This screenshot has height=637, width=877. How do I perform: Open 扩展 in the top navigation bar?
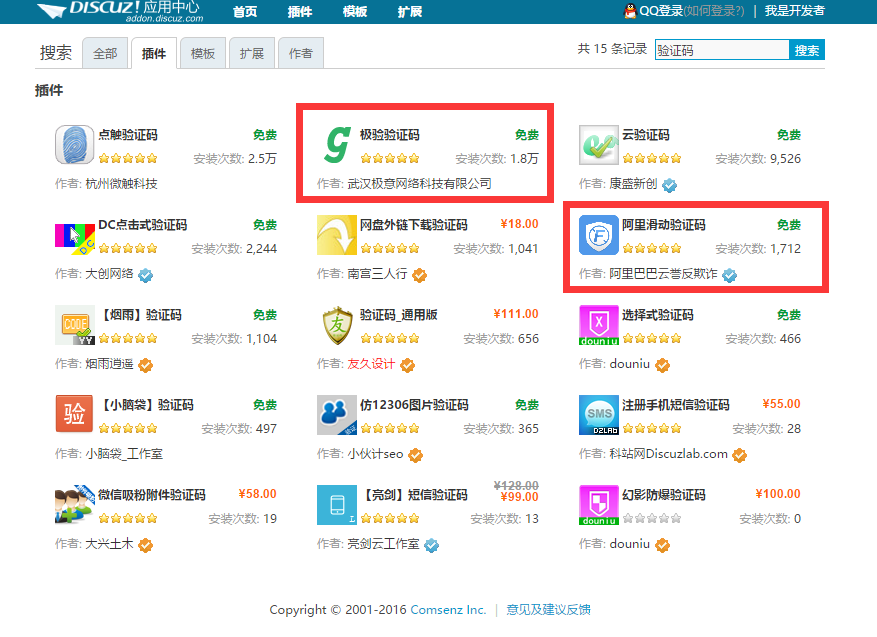pyautogui.click(x=409, y=12)
